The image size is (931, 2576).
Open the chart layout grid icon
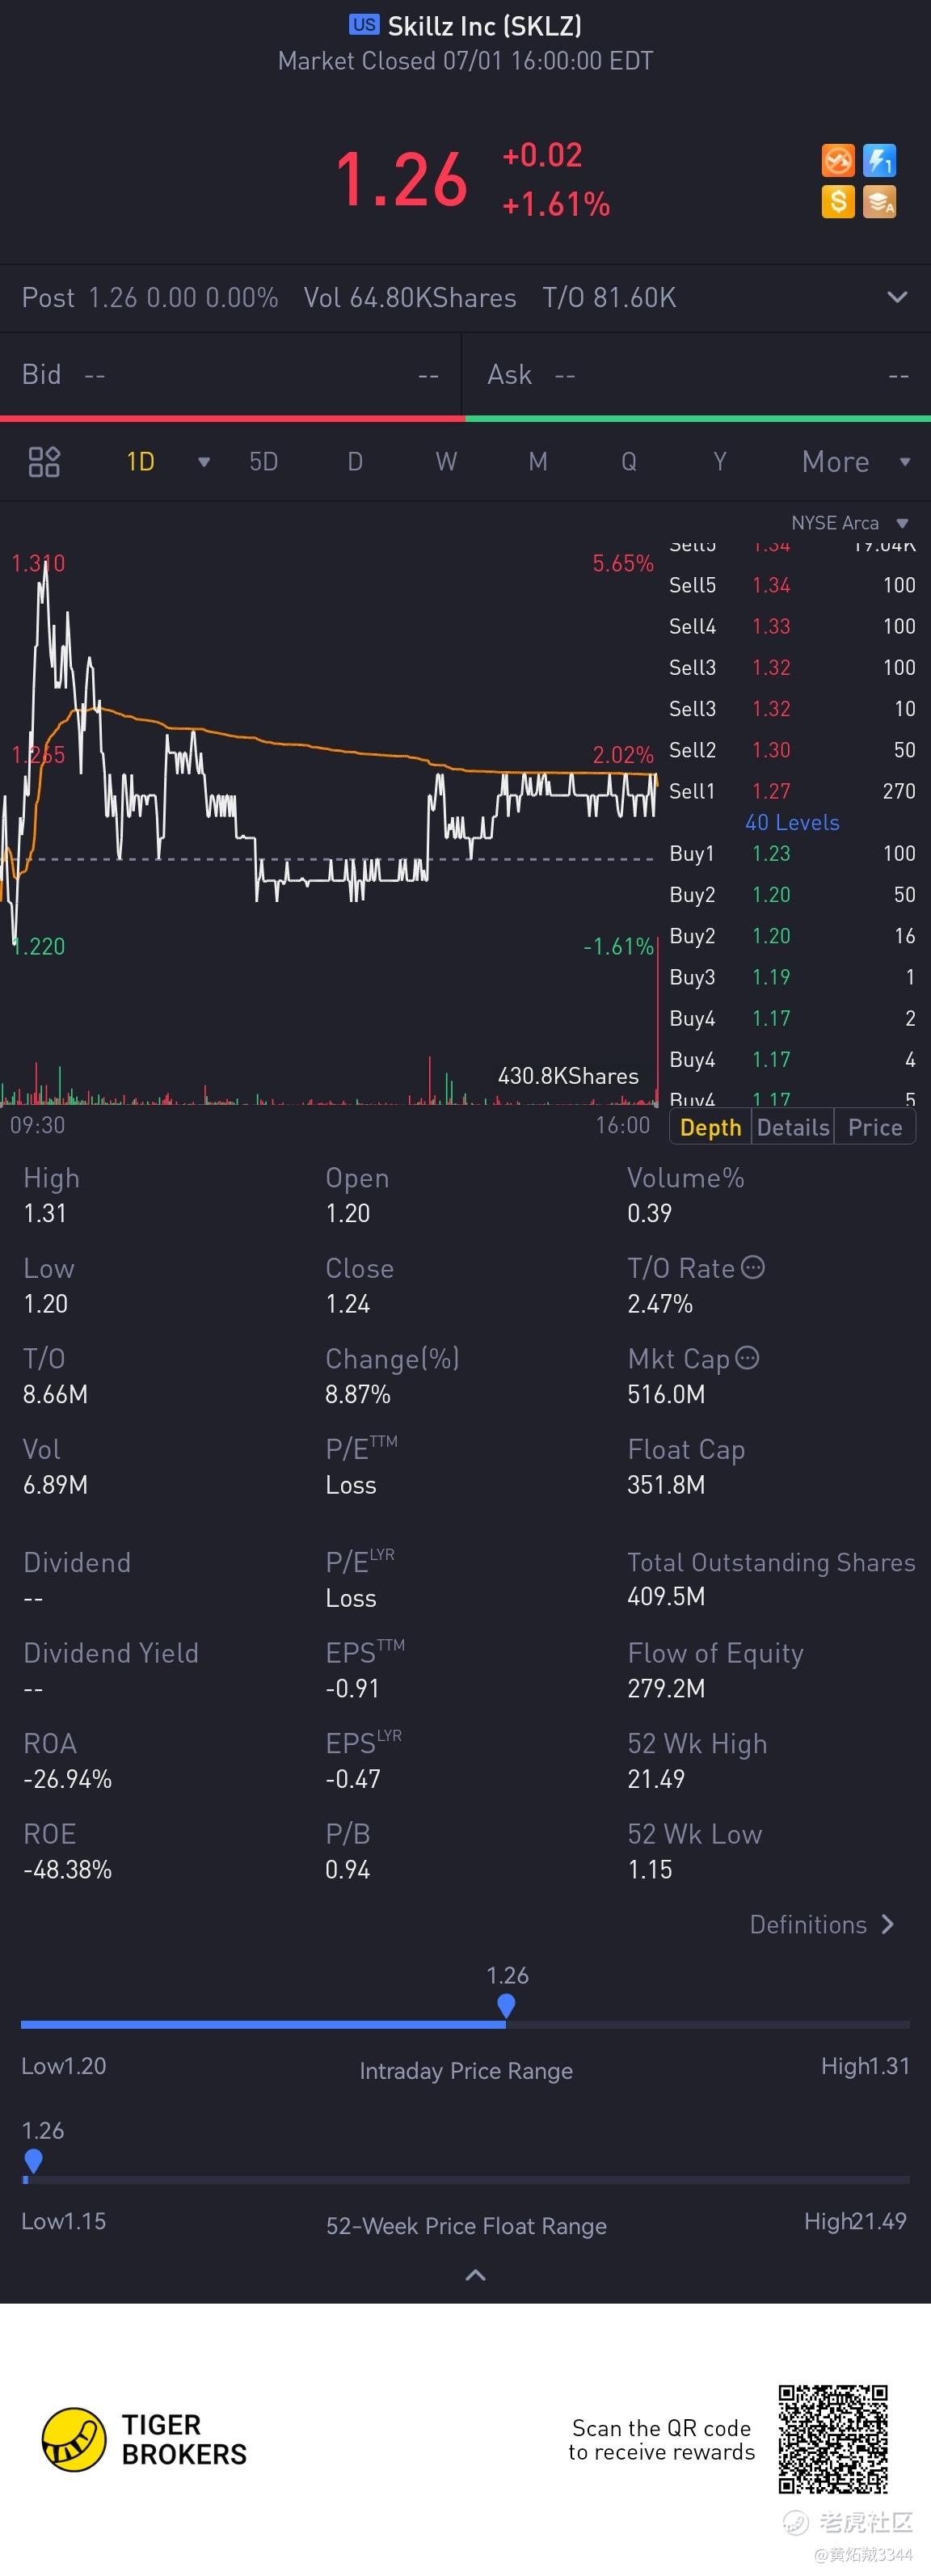point(44,462)
